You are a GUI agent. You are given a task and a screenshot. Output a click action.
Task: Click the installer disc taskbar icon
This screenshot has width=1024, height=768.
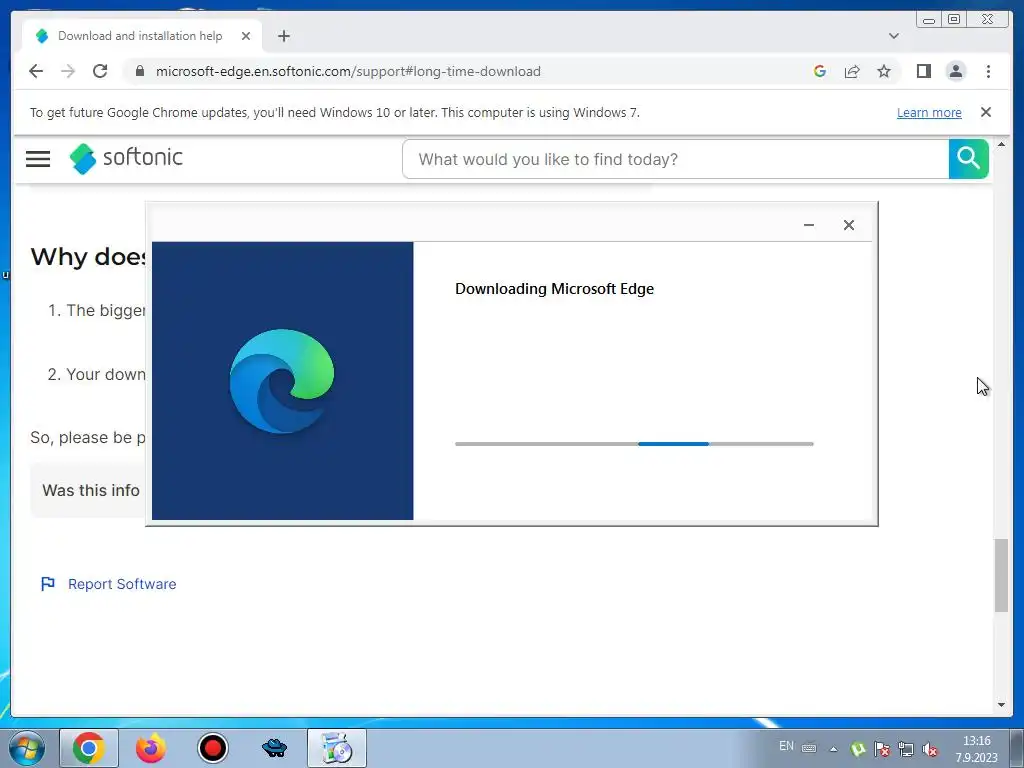pos(337,748)
